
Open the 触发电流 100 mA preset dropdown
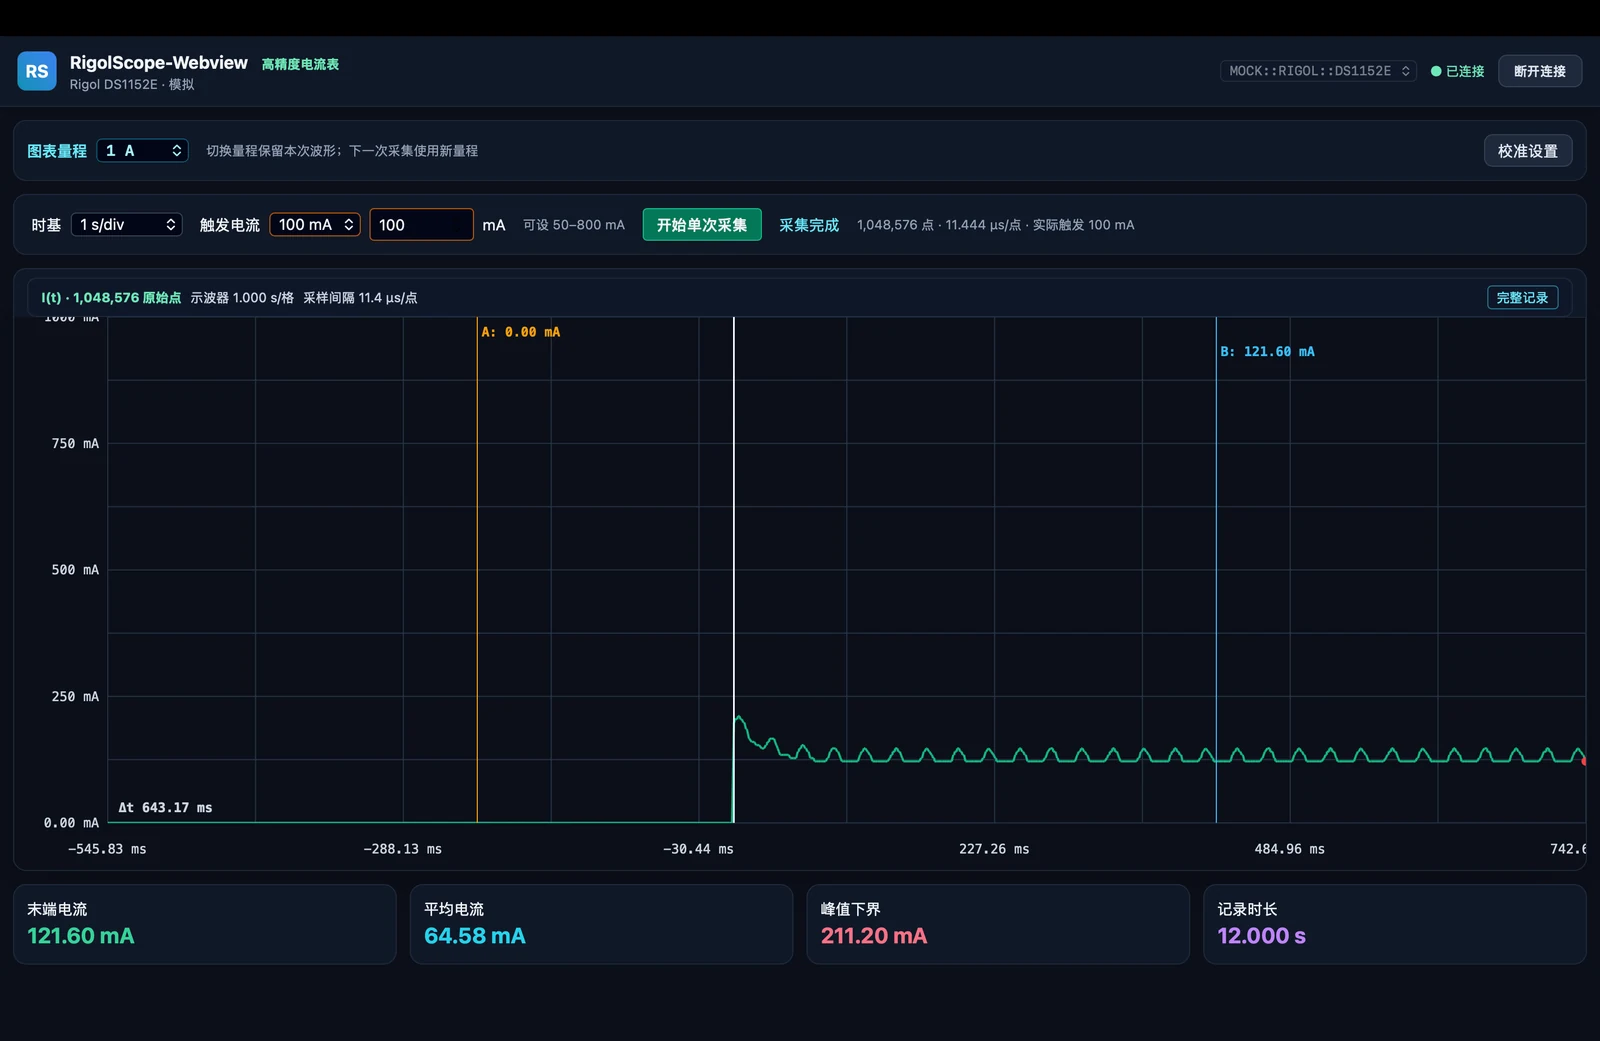coord(315,225)
